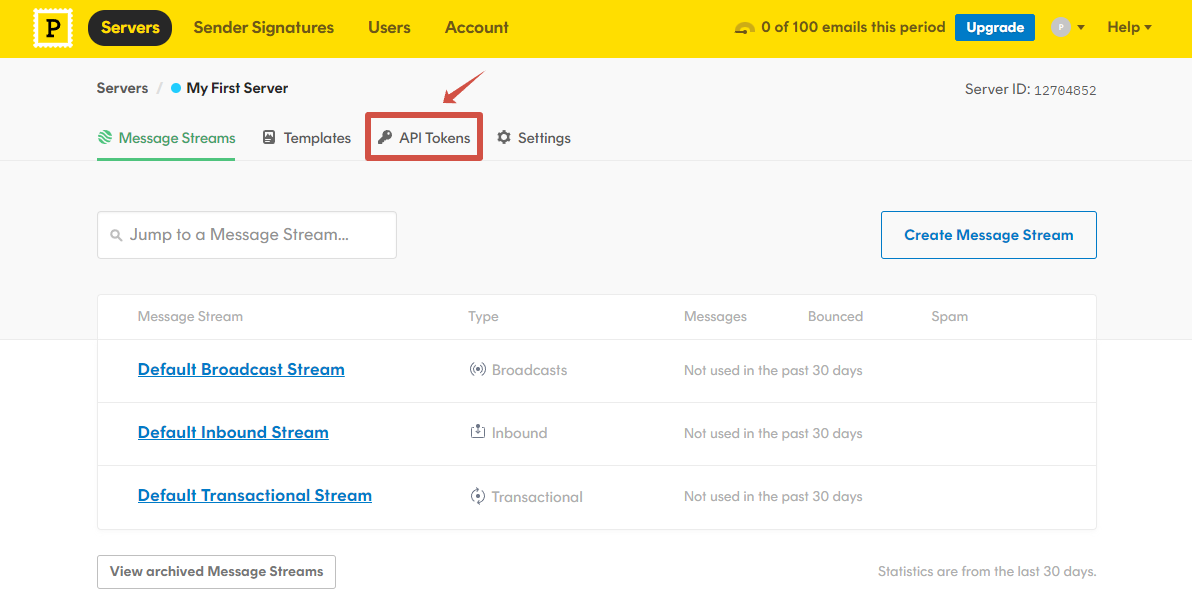Open the Servers section

coord(130,28)
